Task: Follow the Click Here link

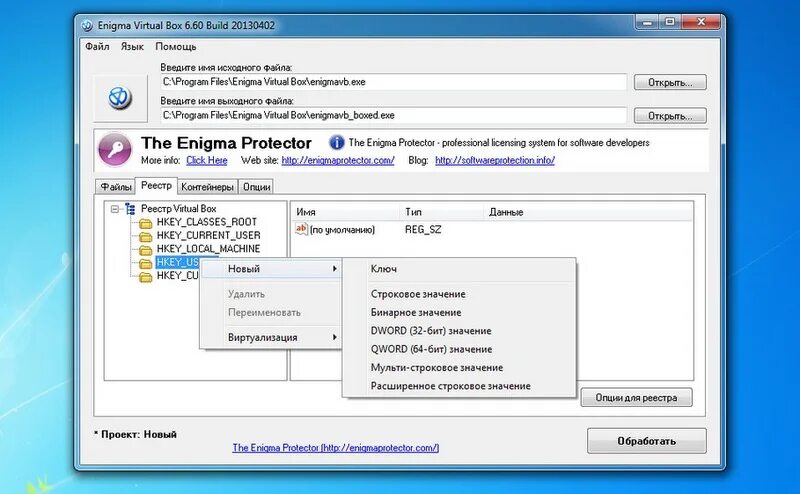Action: [207, 160]
